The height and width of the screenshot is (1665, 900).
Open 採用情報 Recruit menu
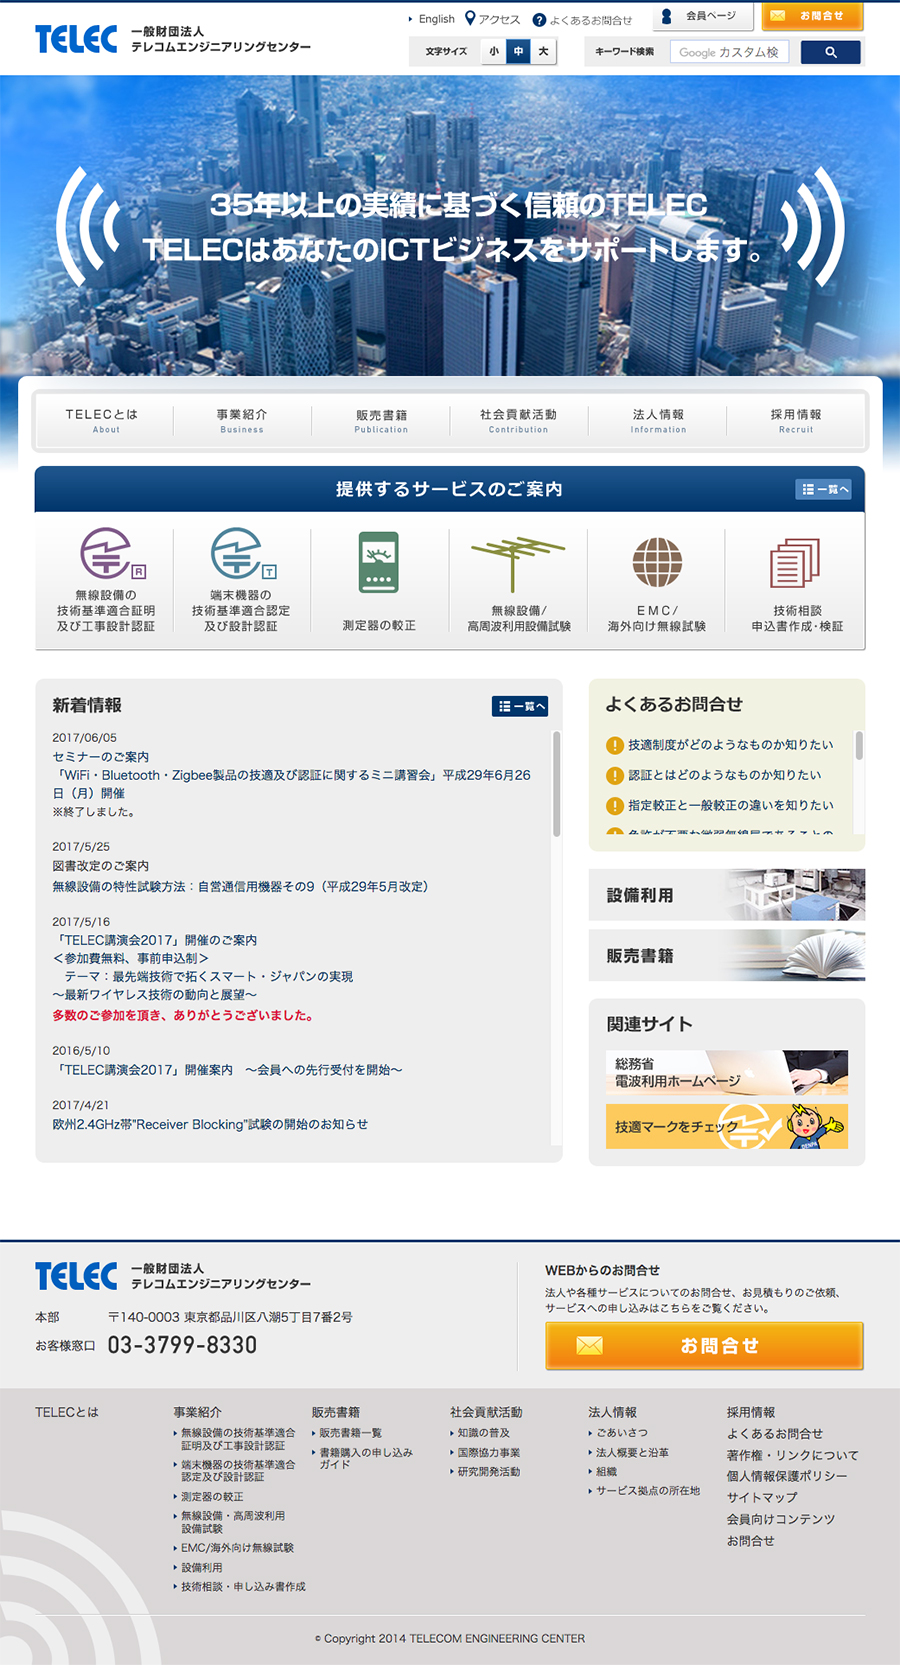796,420
